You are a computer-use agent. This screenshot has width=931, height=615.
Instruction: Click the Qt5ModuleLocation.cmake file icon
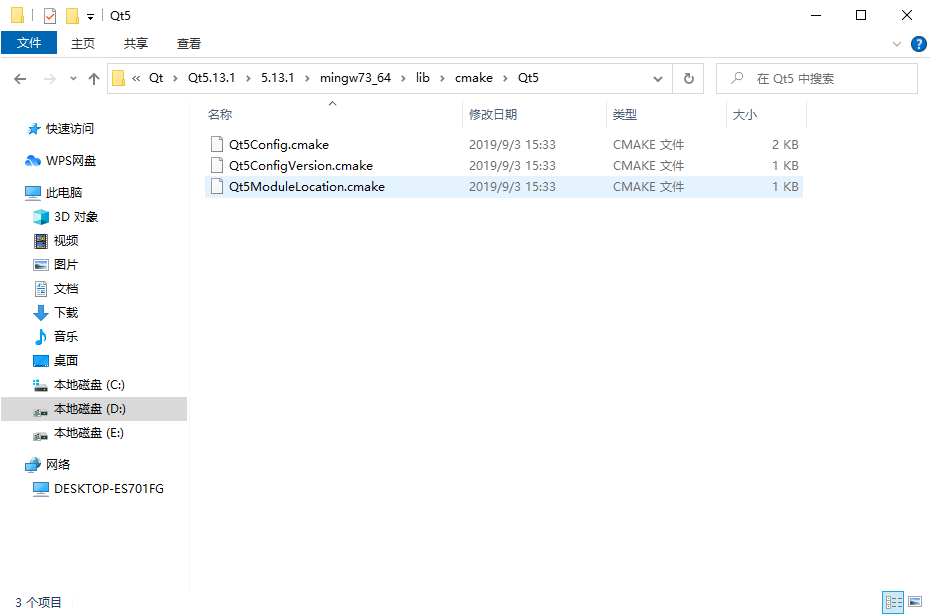tap(217, 186)
